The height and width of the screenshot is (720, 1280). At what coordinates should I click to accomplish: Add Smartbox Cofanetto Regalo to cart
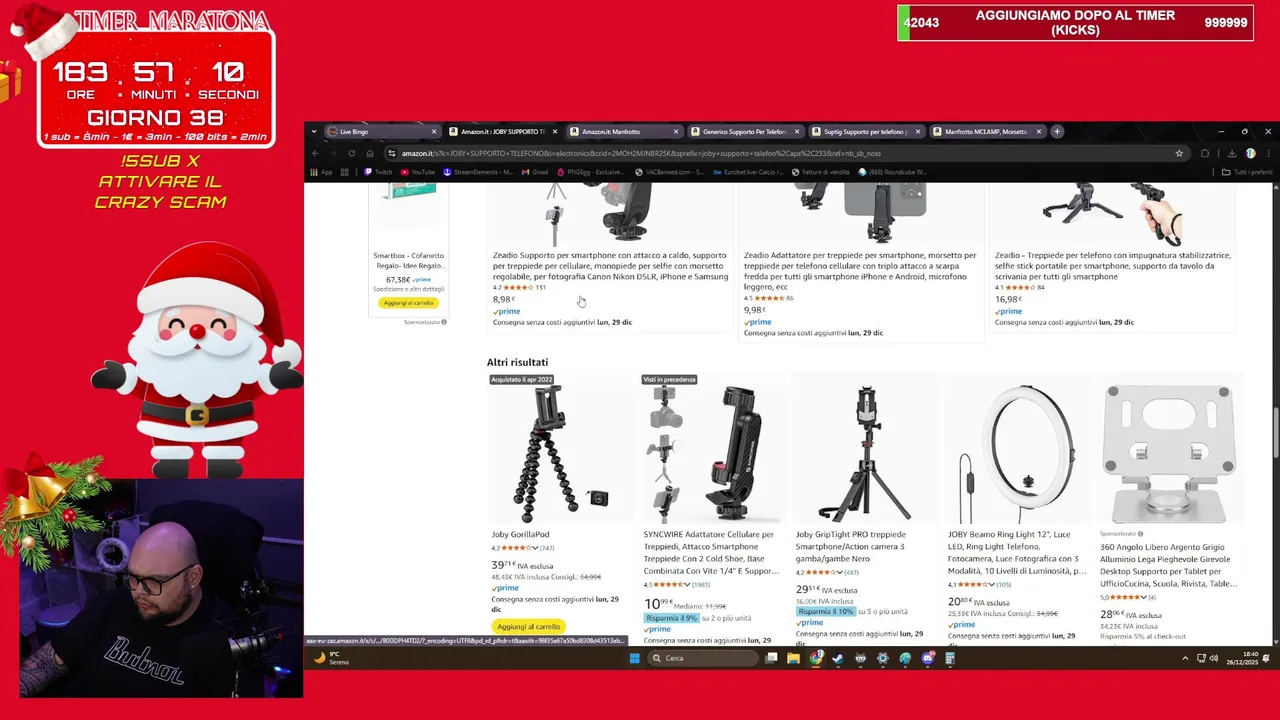pos(409,303)
